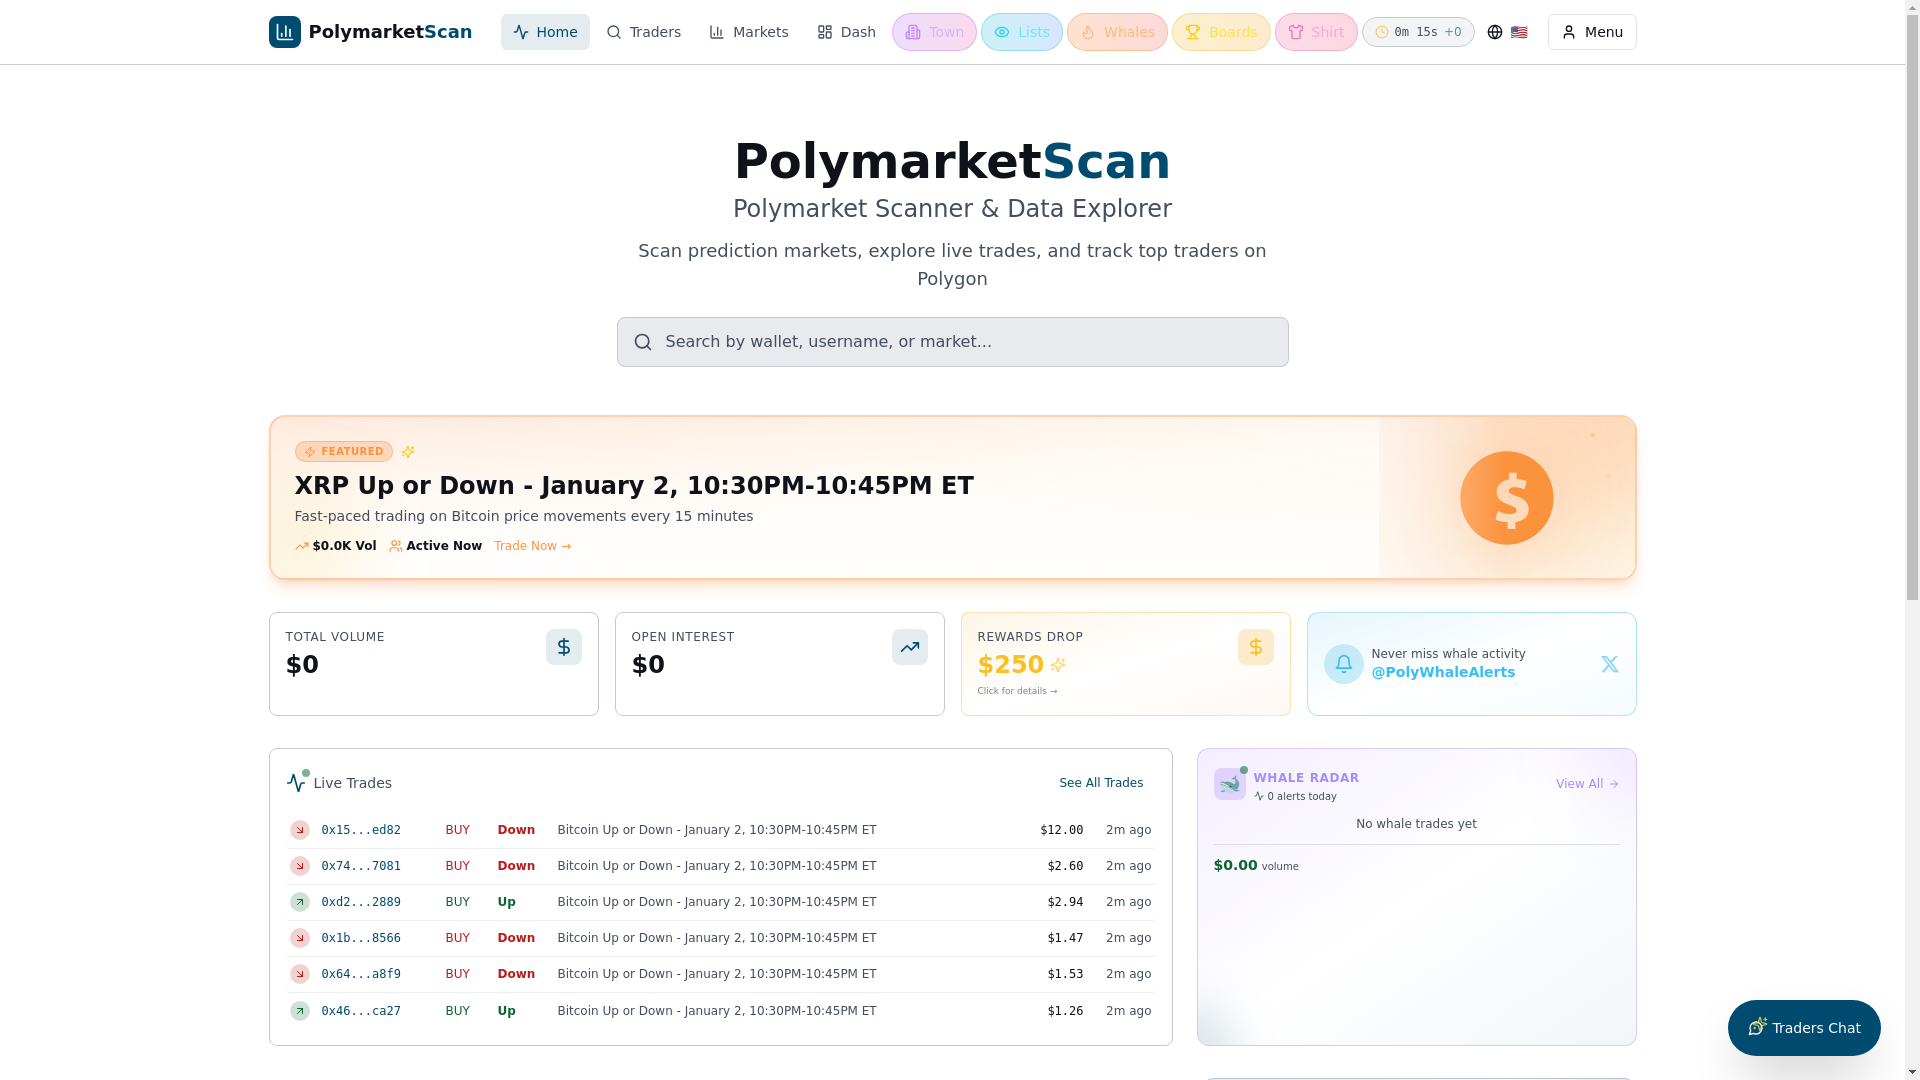This screenshot has height=1080, width=1920.
Task: Click the large orange dollar coin graphic
Action: pos(1506,498)
